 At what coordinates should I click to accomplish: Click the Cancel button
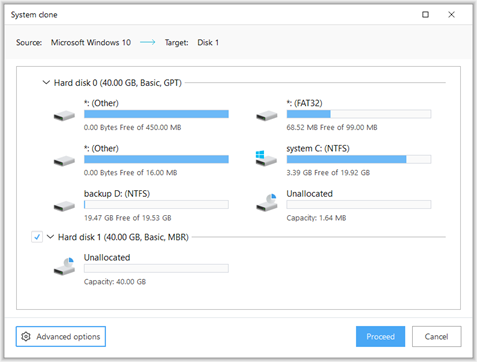coord(437,337)
